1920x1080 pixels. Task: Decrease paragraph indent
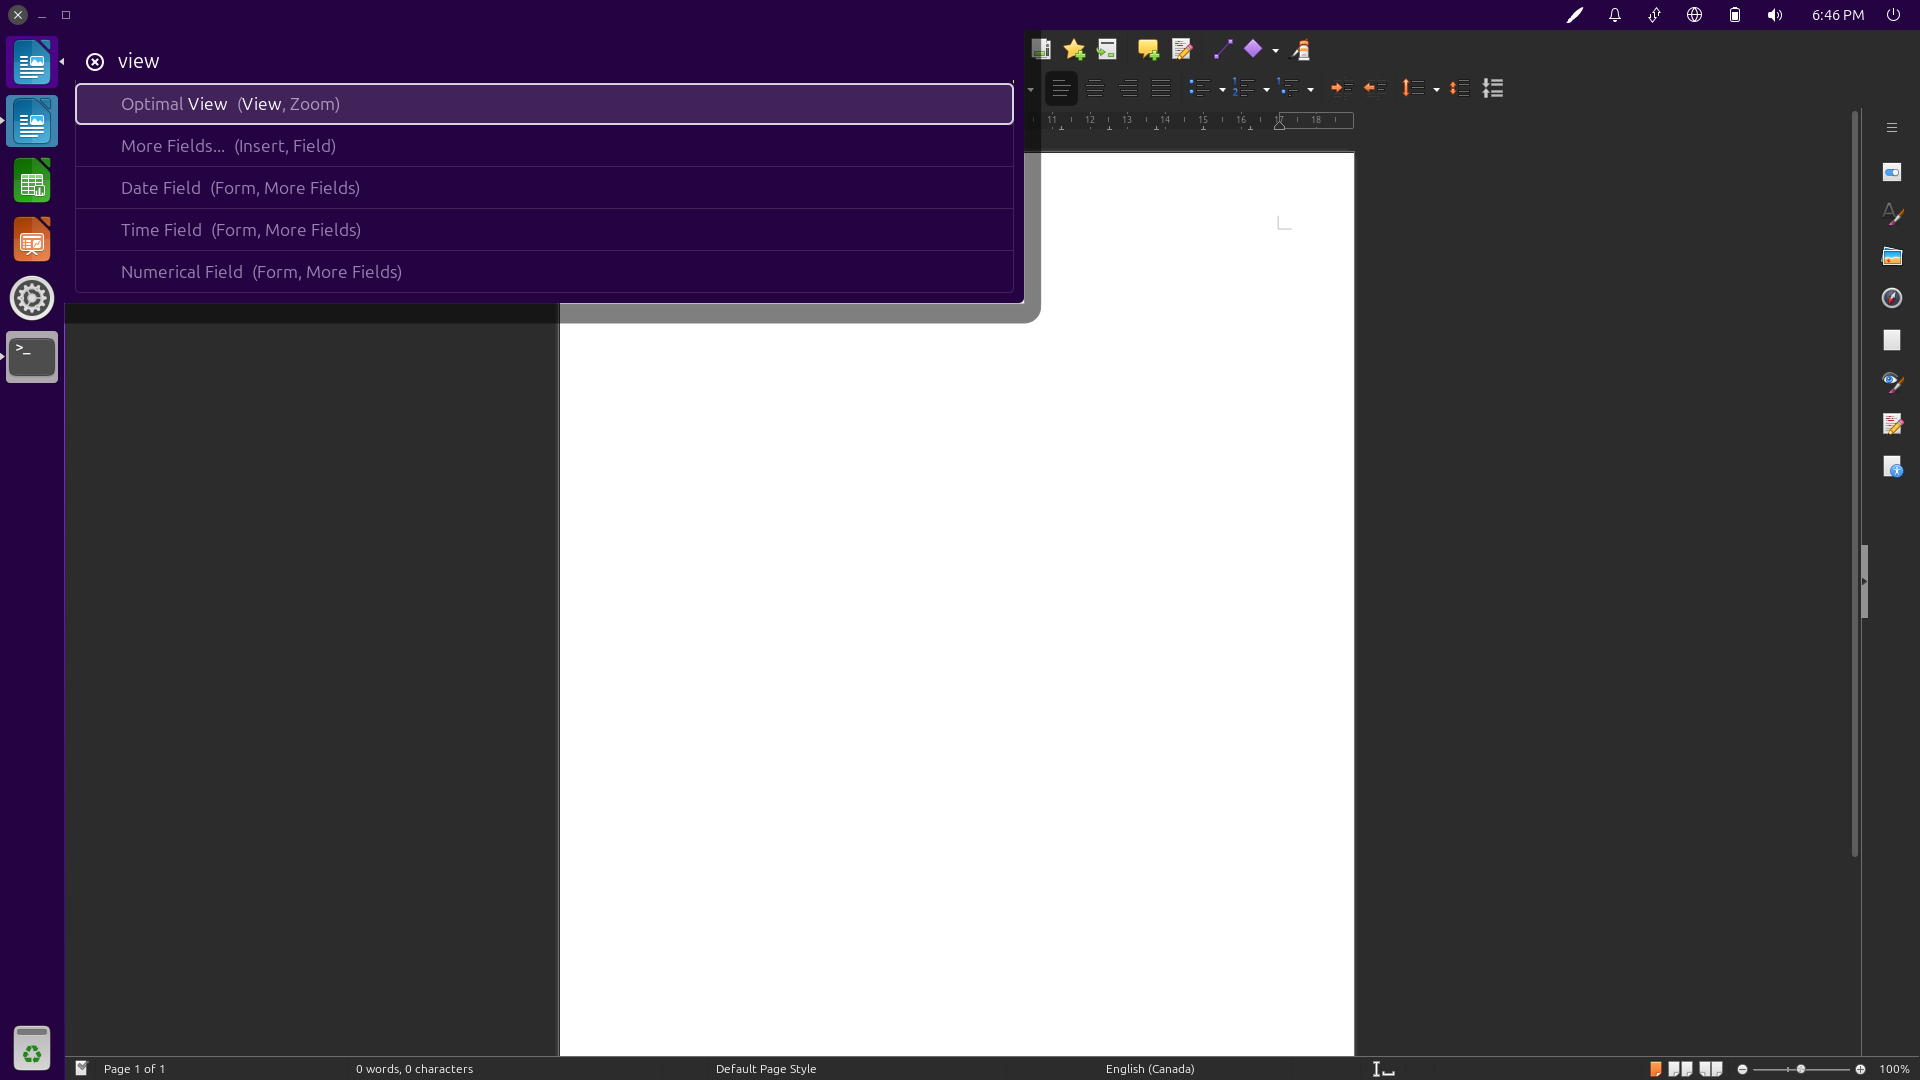(x=1375, y=88)
